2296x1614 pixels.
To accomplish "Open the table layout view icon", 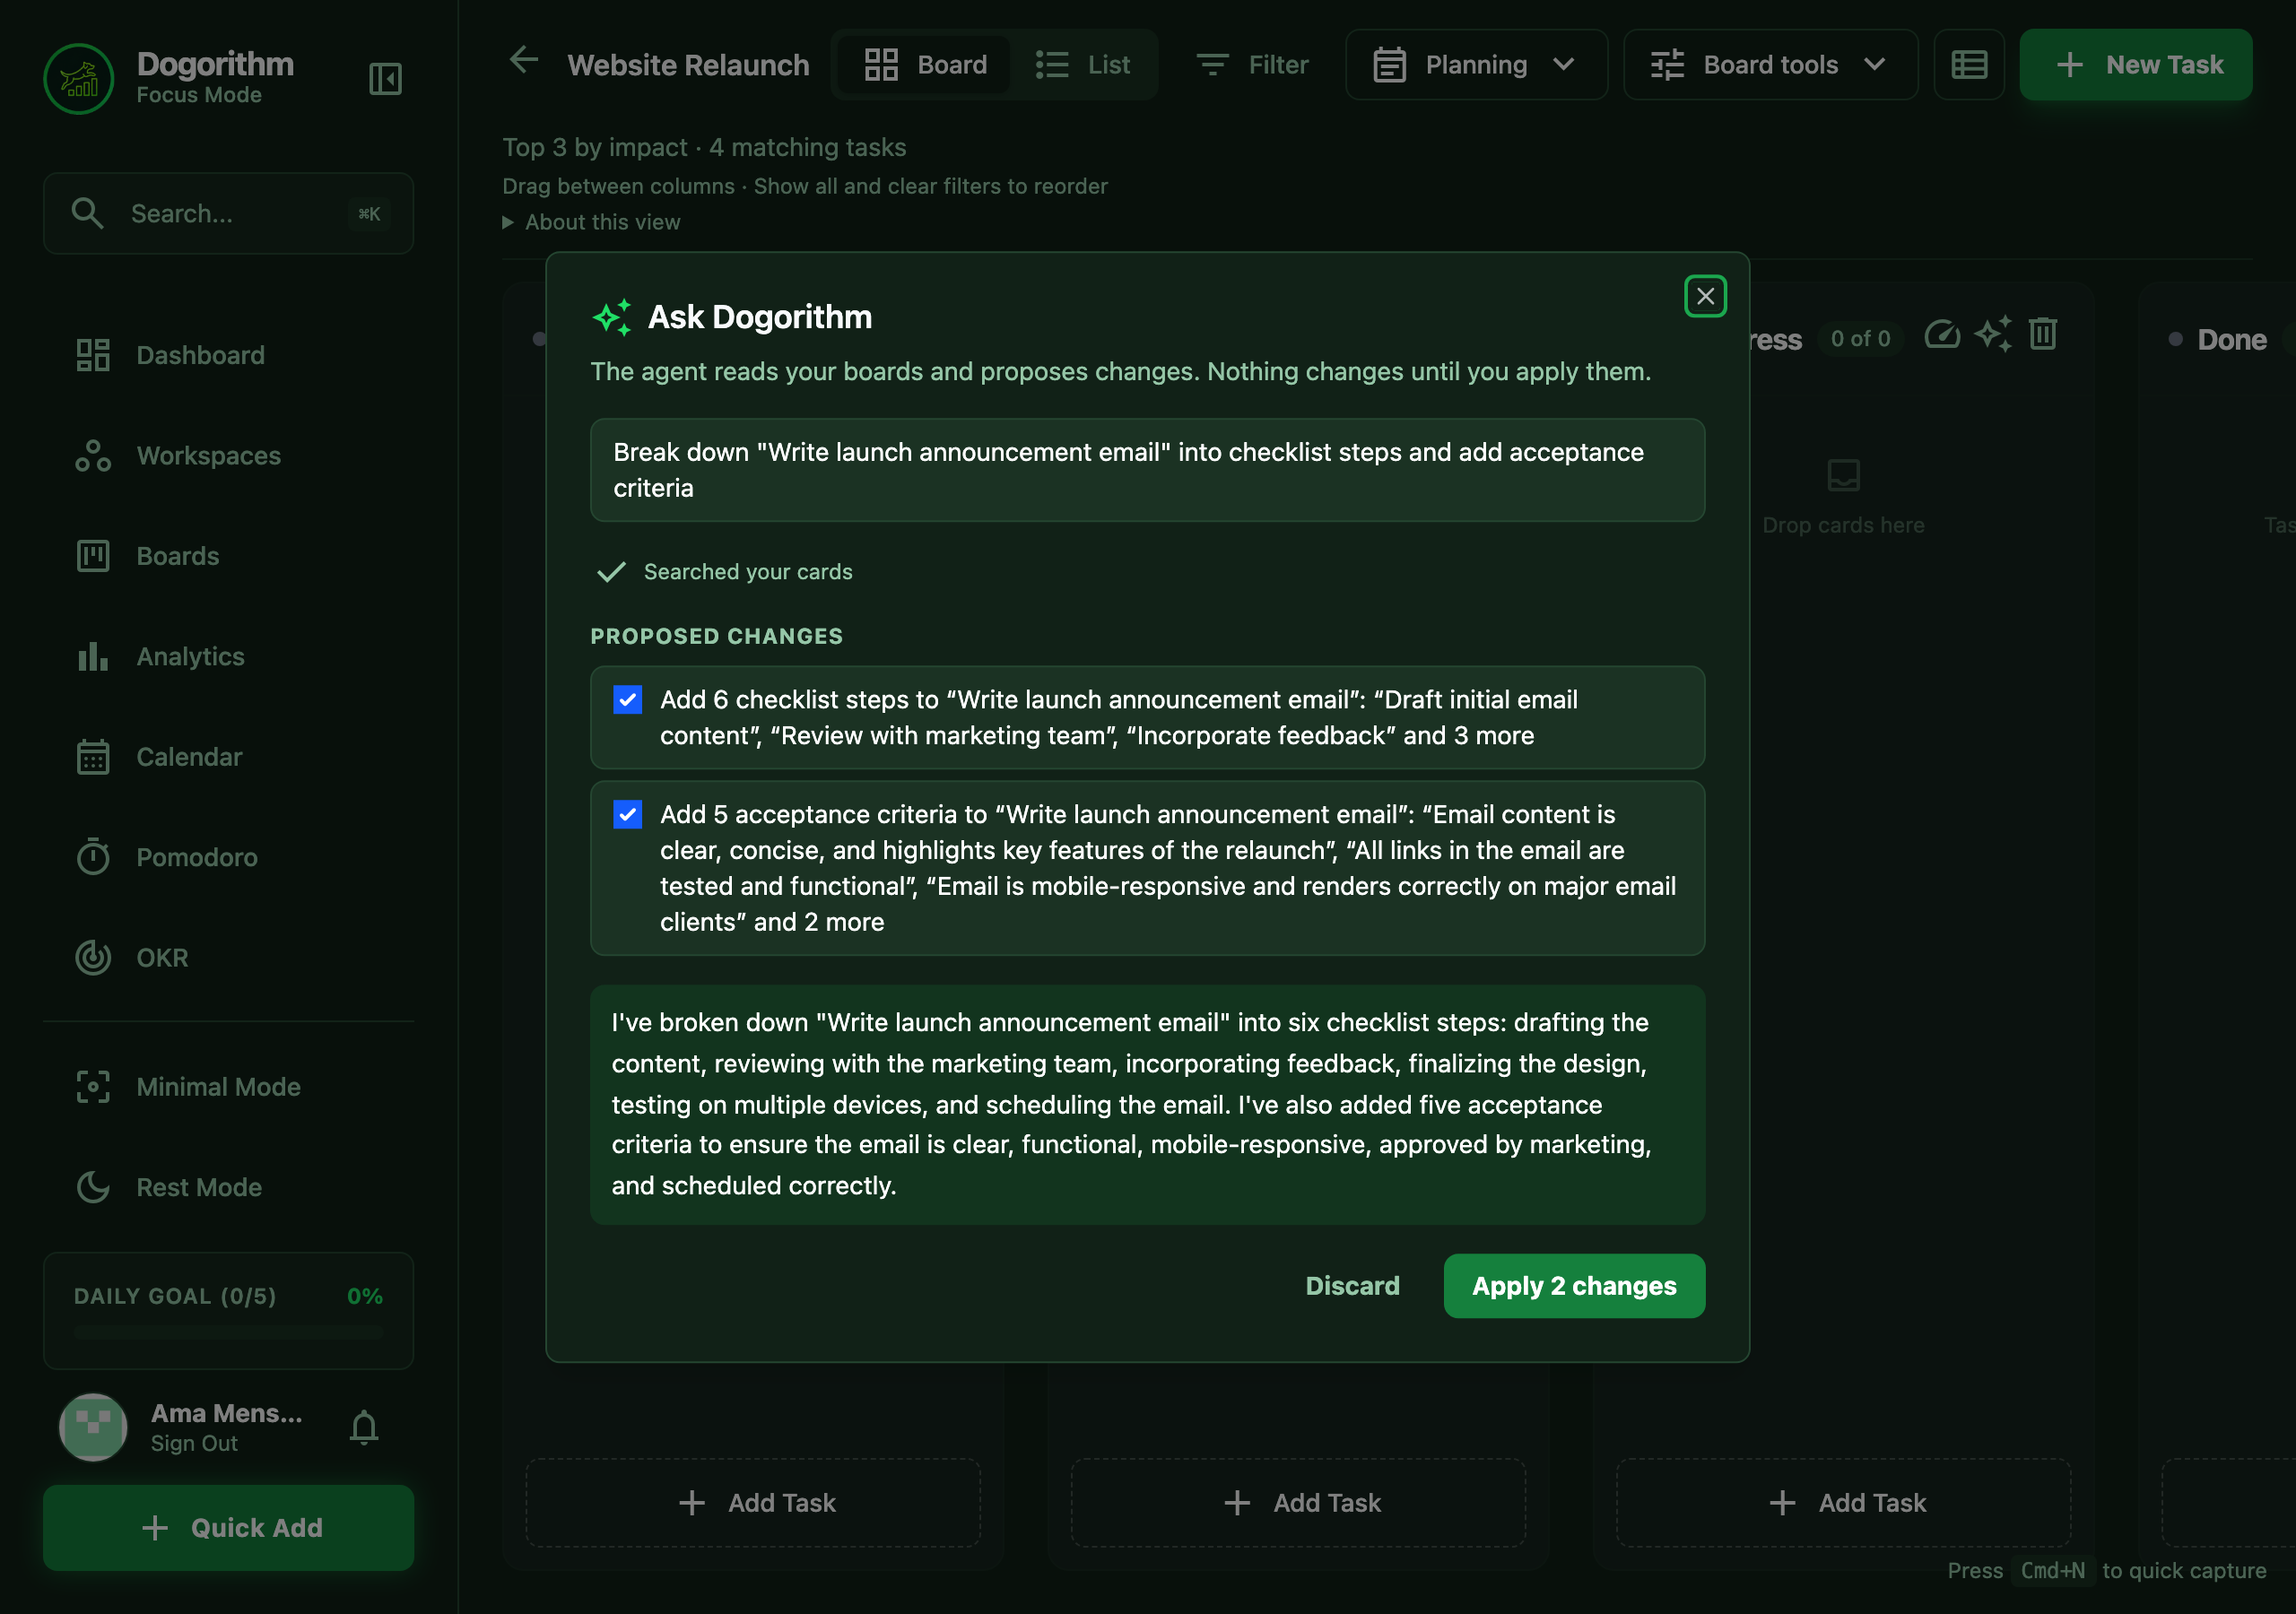I will (1968, 65).
